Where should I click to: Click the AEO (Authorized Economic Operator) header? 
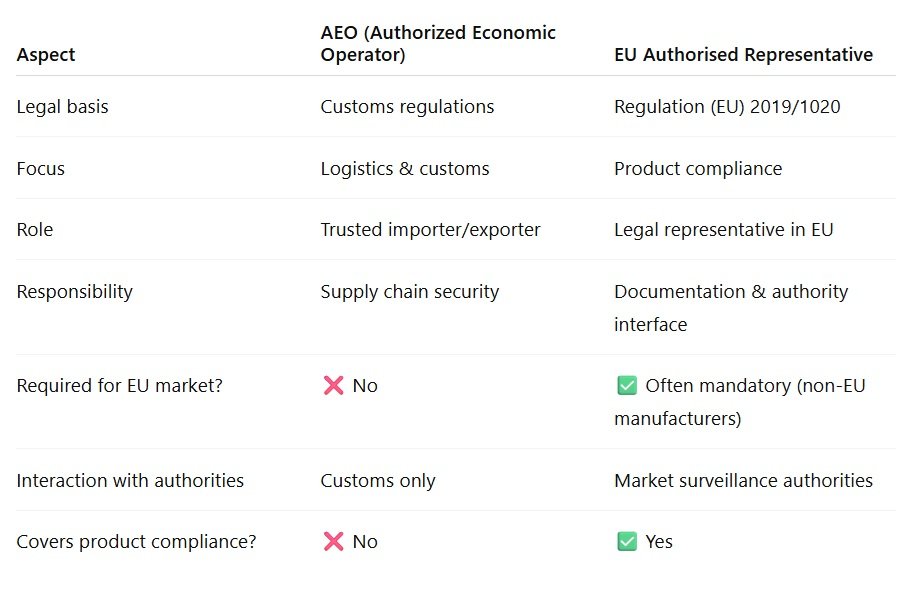coord(438,44)
